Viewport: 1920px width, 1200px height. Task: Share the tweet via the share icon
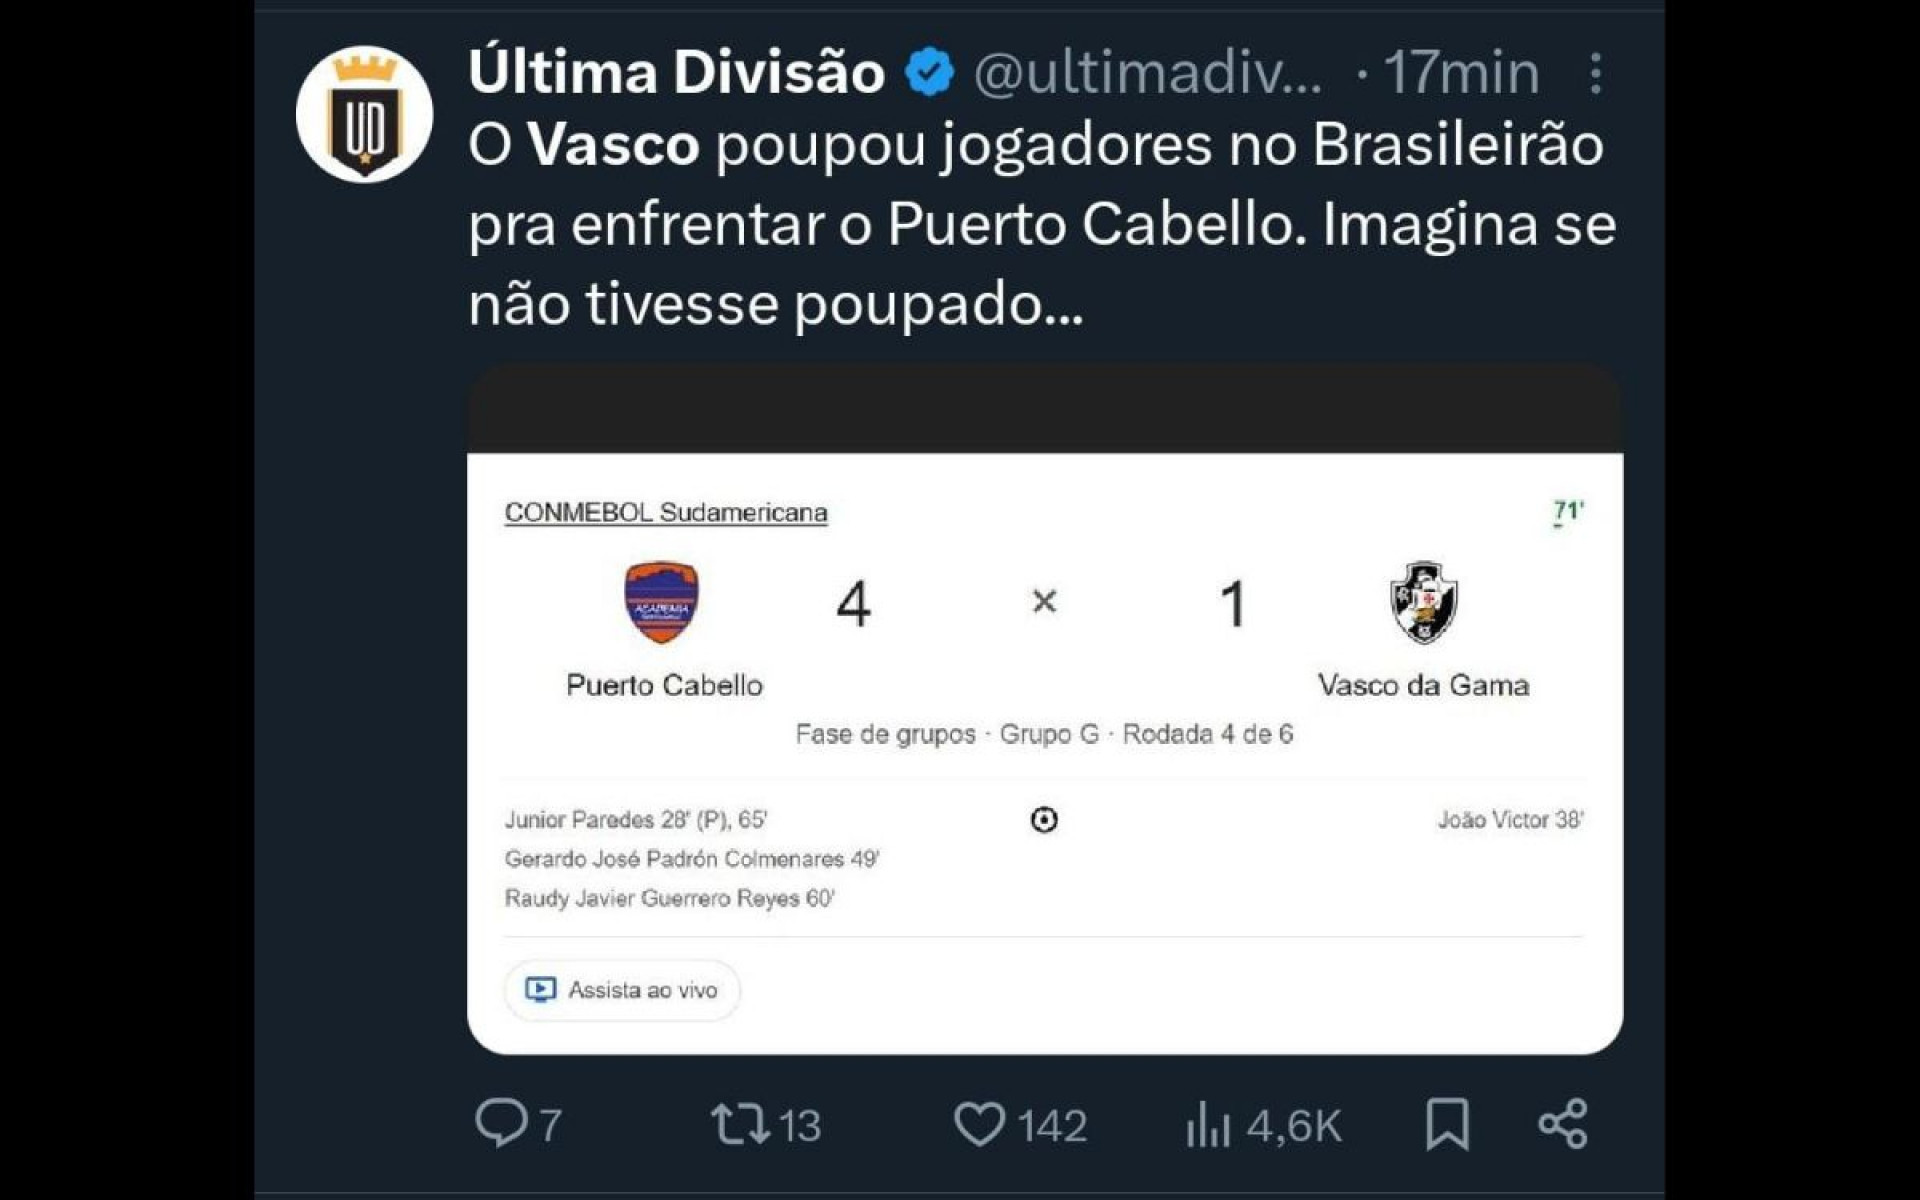click(1565, 1124)
